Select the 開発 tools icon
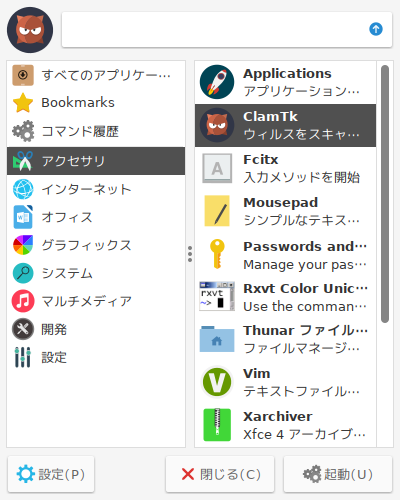400x500 pixels. pyautogui.click(x=23, y=329)
